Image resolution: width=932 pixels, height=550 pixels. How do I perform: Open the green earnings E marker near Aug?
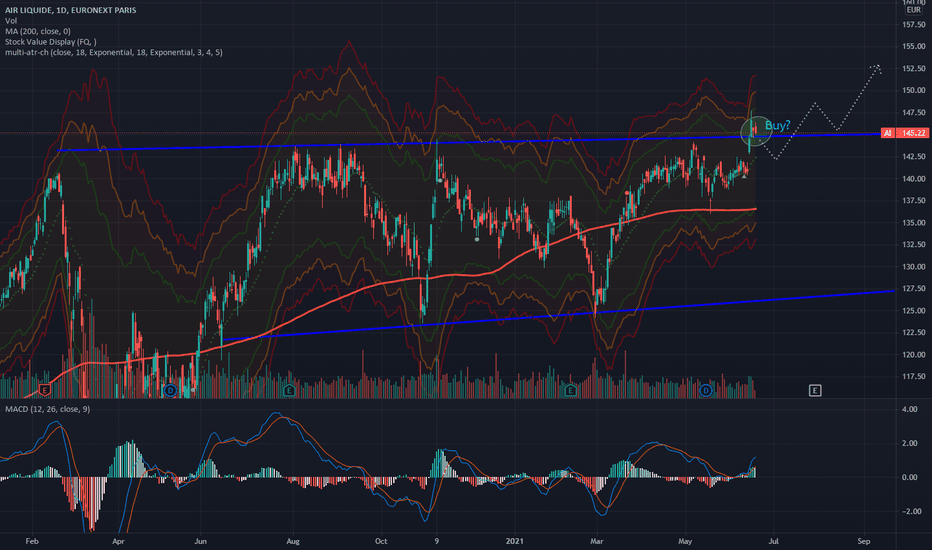[x=289, y=391]
